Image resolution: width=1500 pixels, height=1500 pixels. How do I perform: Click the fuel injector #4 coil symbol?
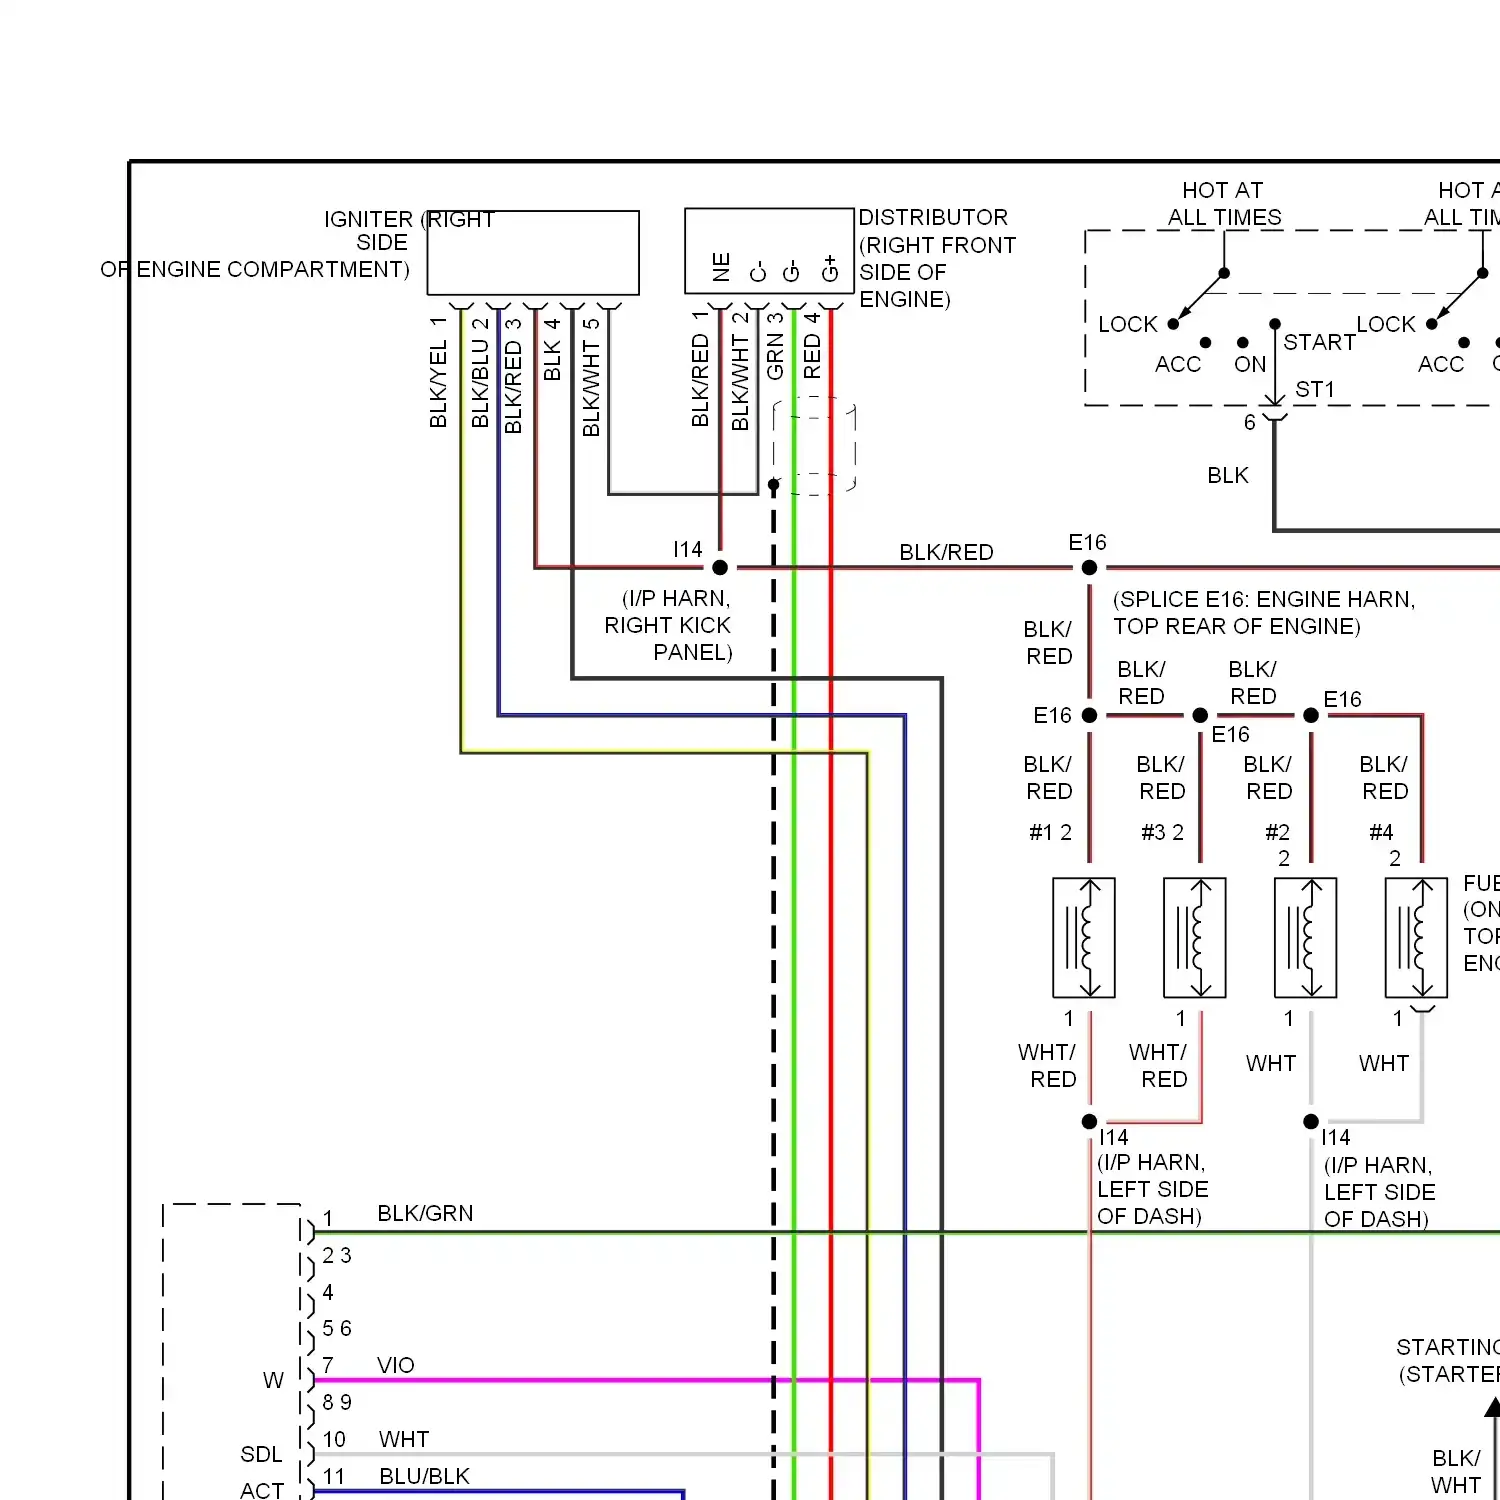[x=1416, y=938]
